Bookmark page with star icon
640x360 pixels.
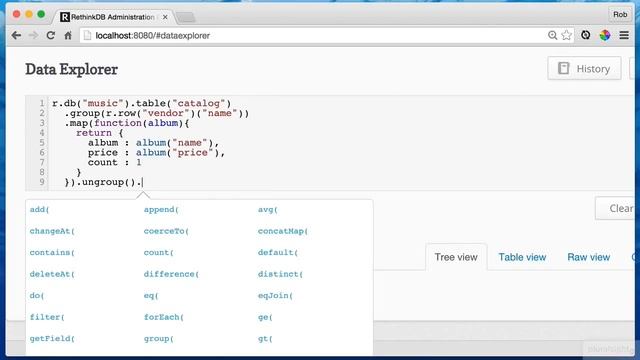pyautogui.click(x=566, y=36)
